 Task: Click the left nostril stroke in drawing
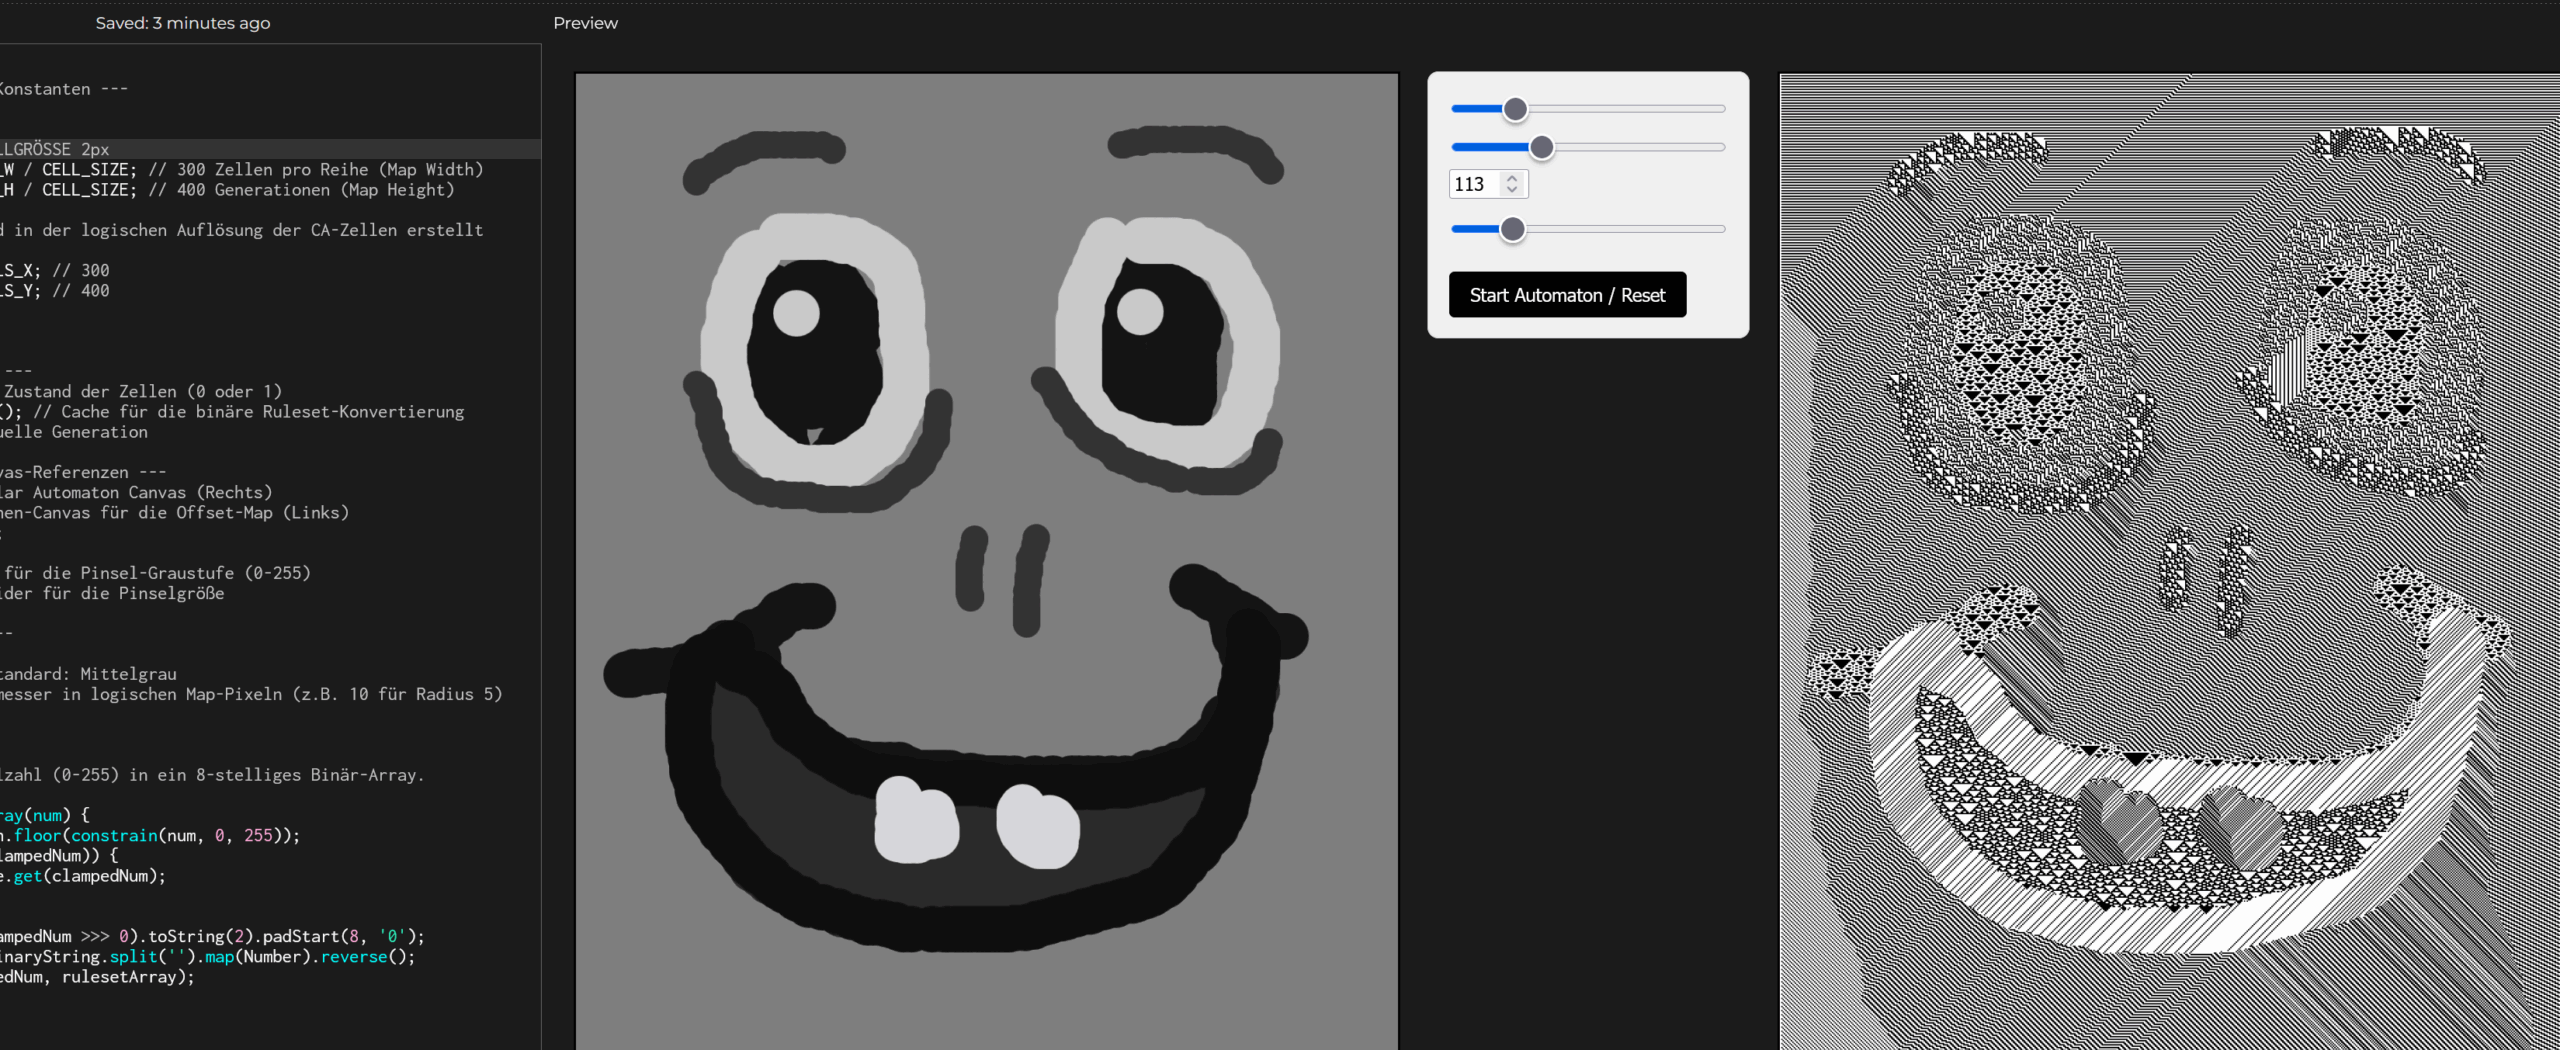click(971, 567)
